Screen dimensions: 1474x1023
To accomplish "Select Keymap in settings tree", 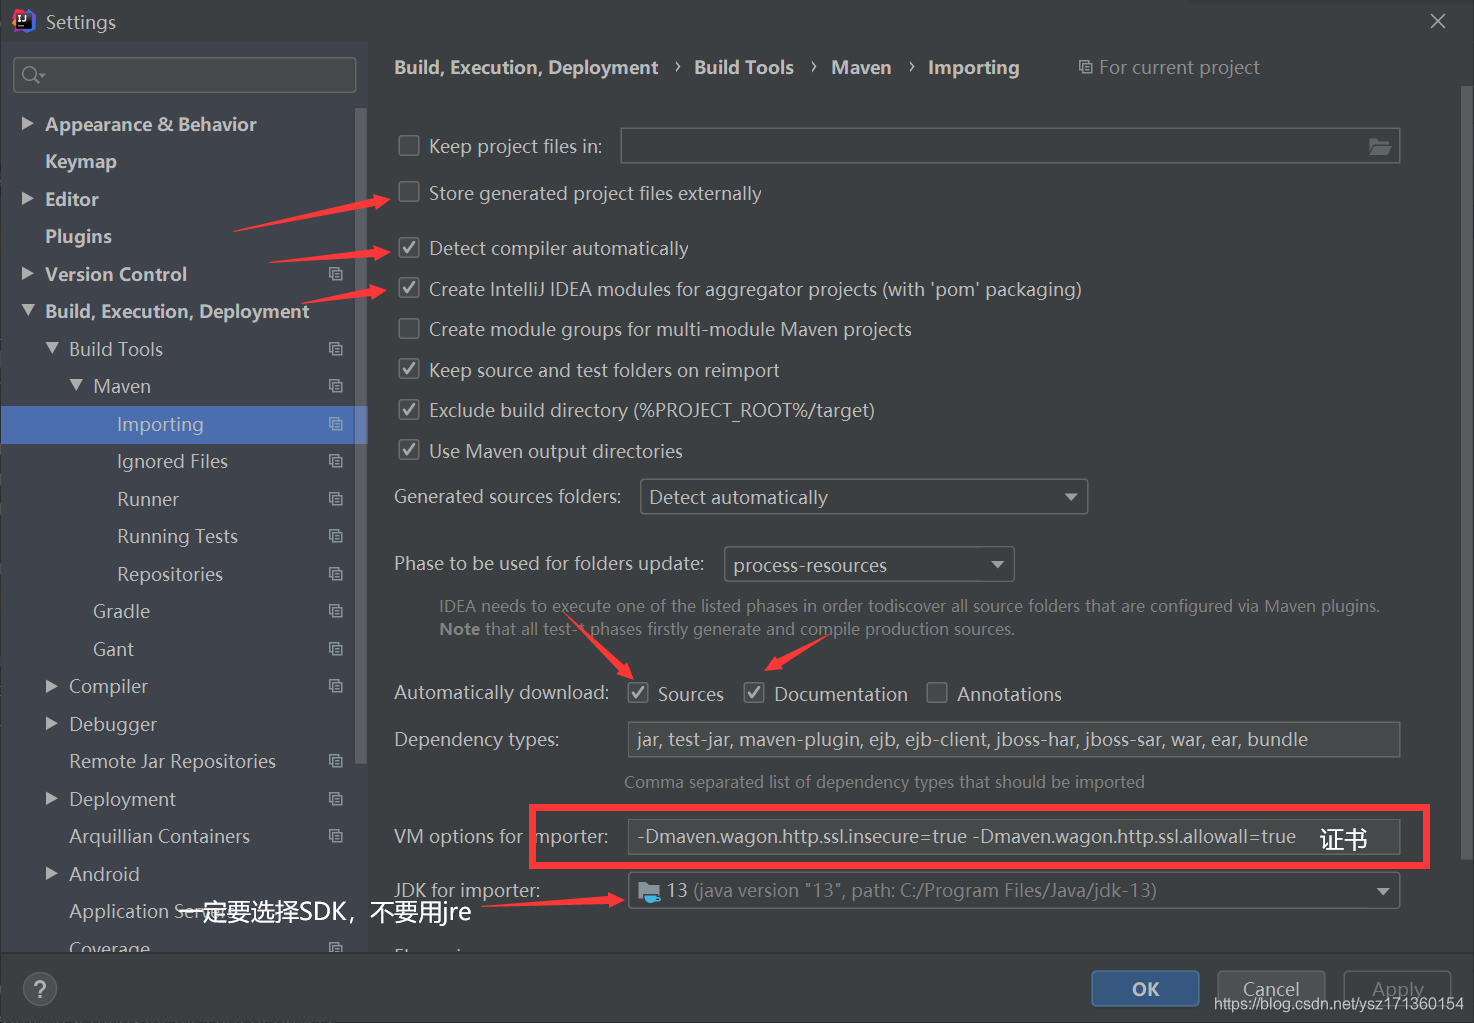I will [81, 162].
